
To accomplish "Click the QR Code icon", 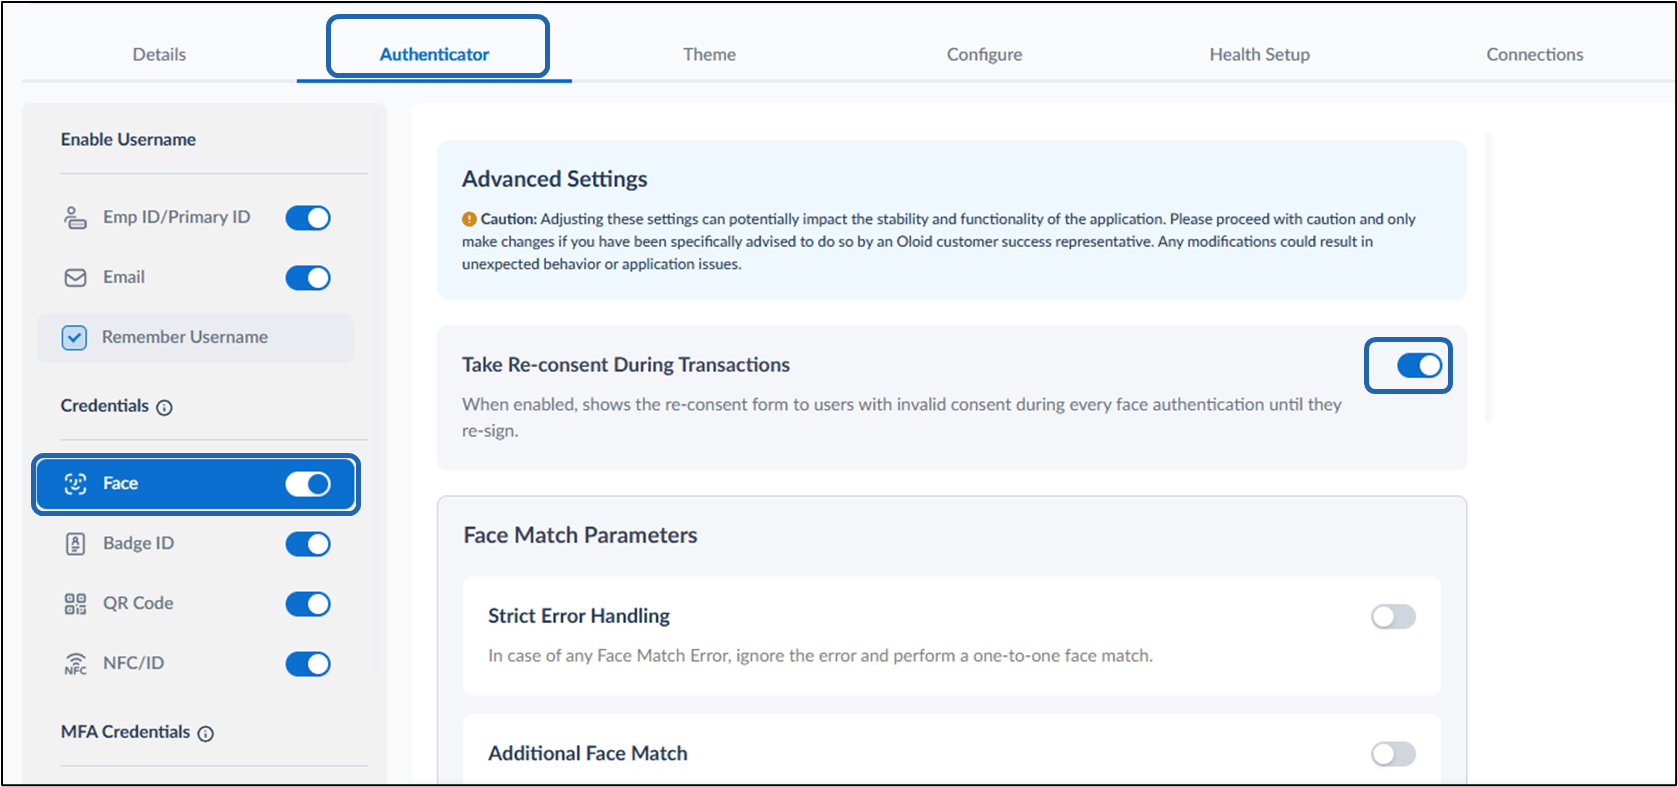I will pyautogui.click(x=75, y=604).
